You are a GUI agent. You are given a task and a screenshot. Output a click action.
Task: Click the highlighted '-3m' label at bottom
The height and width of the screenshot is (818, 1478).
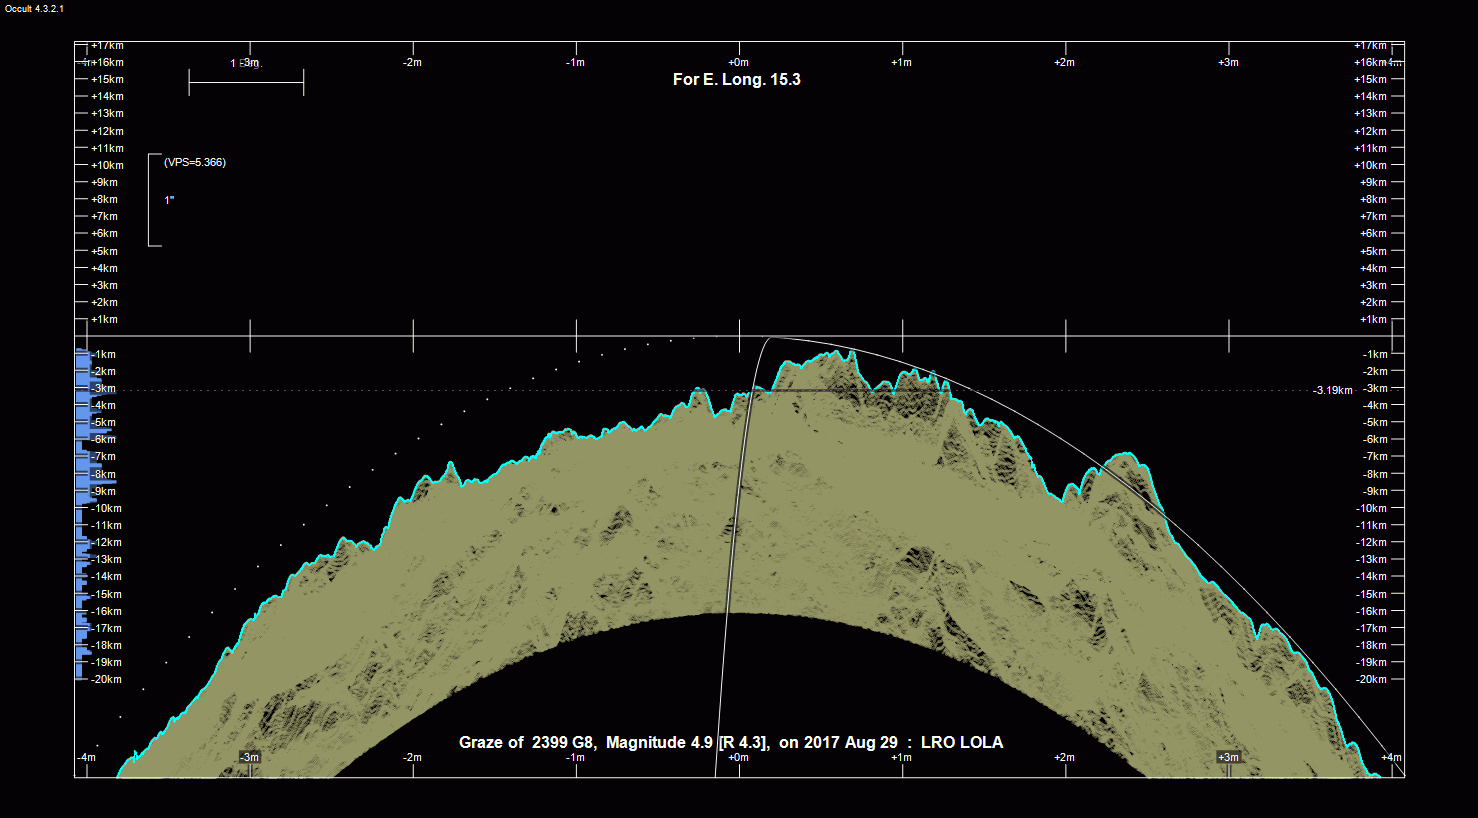coord(249,757)
